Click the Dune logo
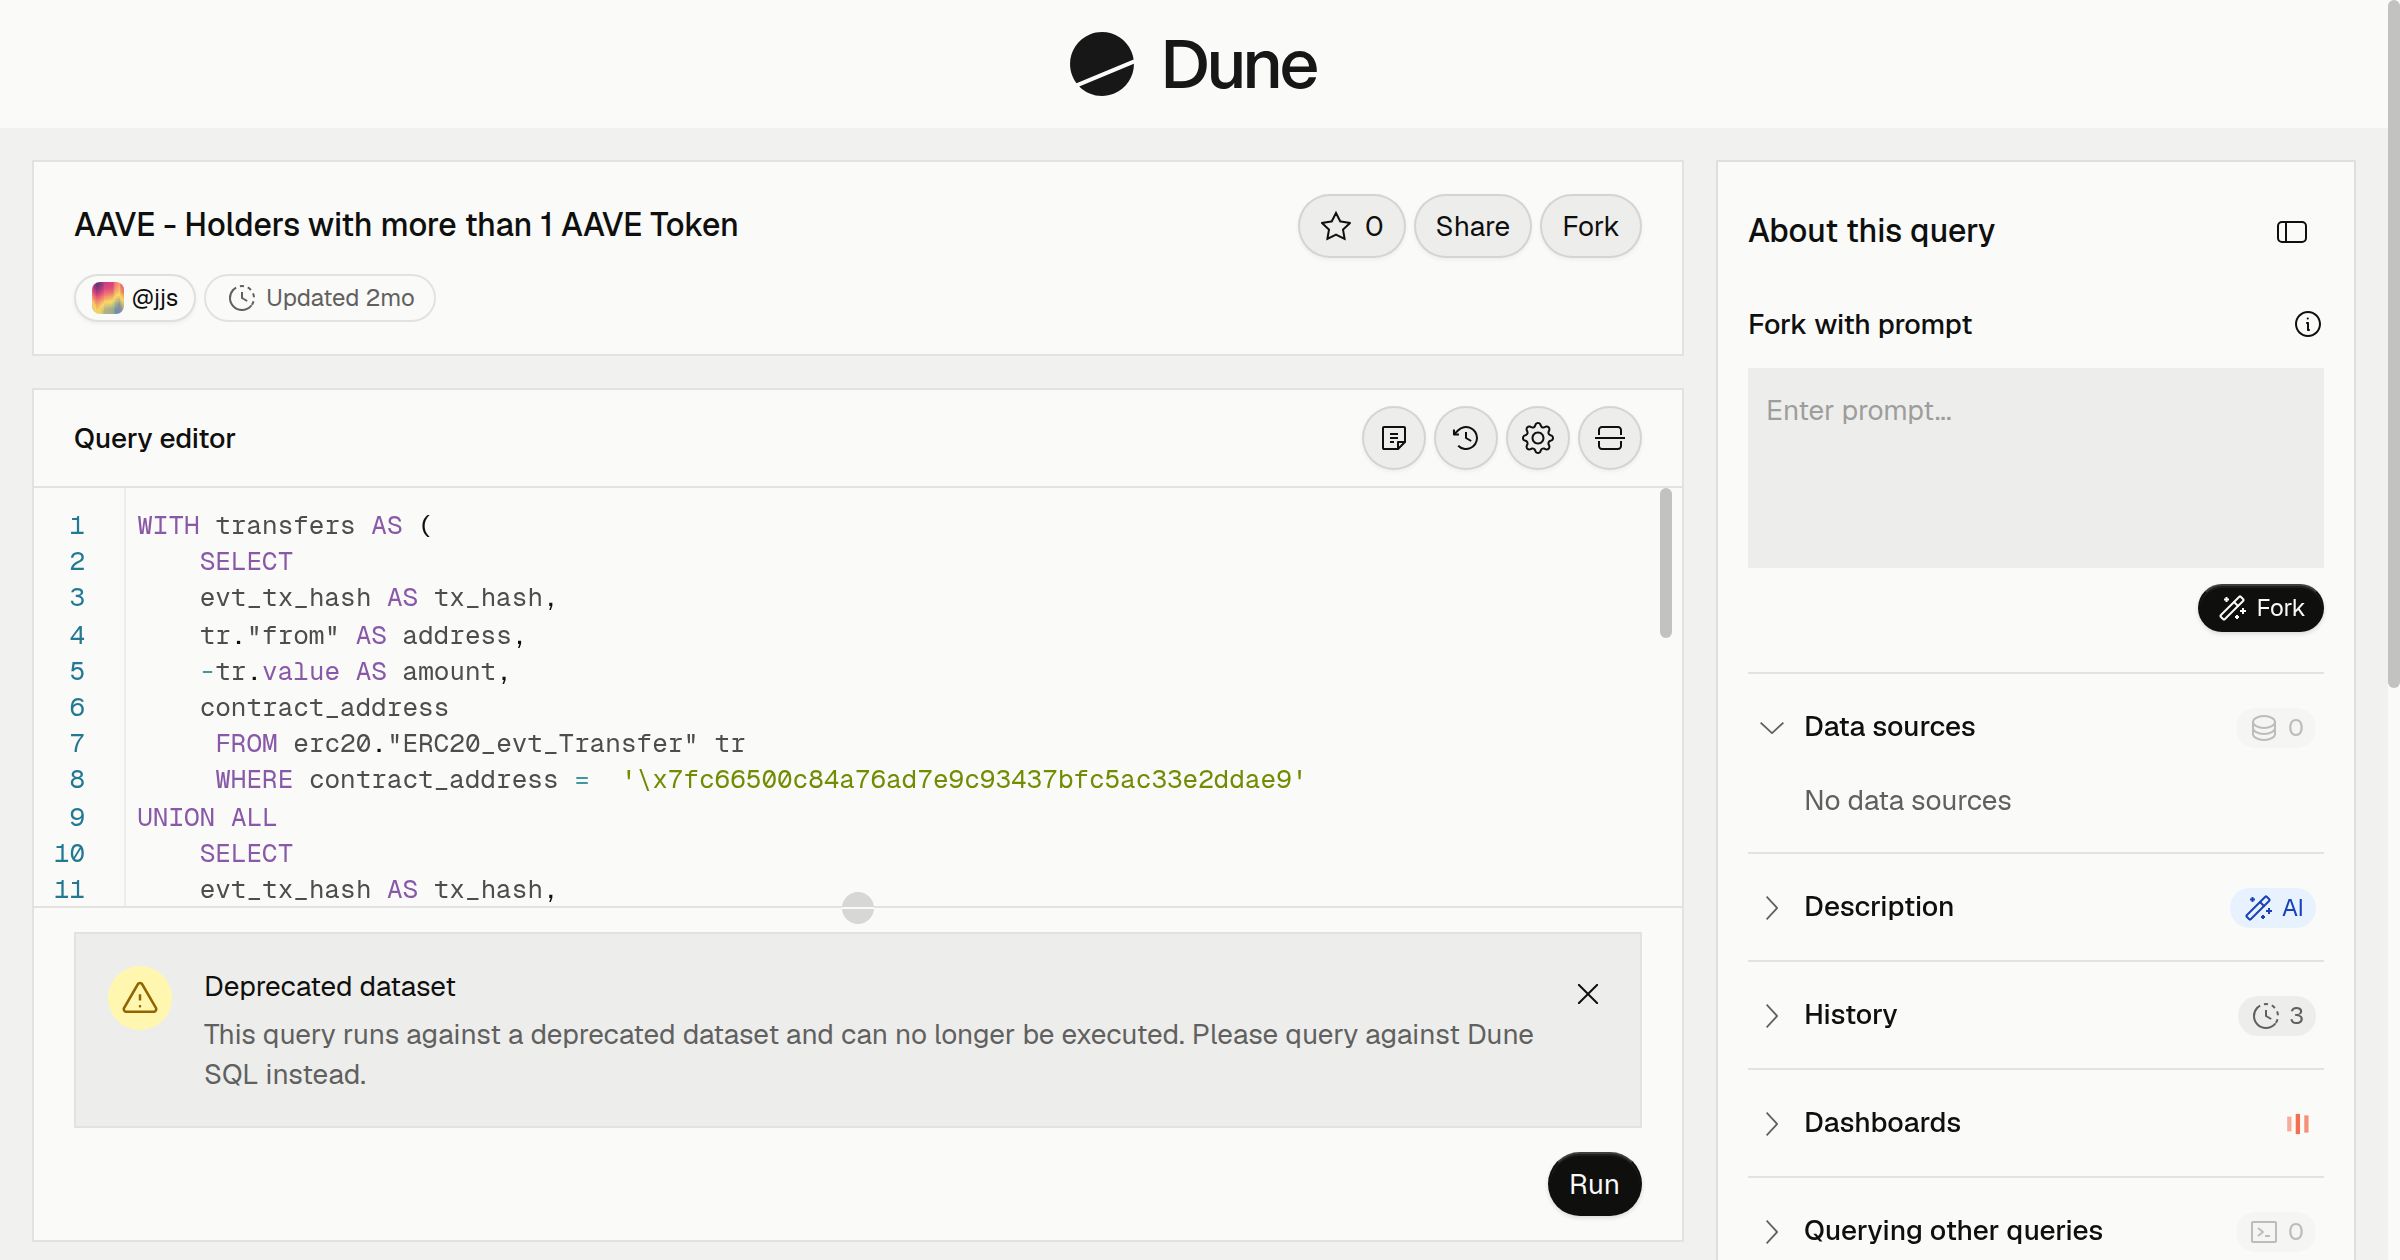 [x=1193, y=64]
